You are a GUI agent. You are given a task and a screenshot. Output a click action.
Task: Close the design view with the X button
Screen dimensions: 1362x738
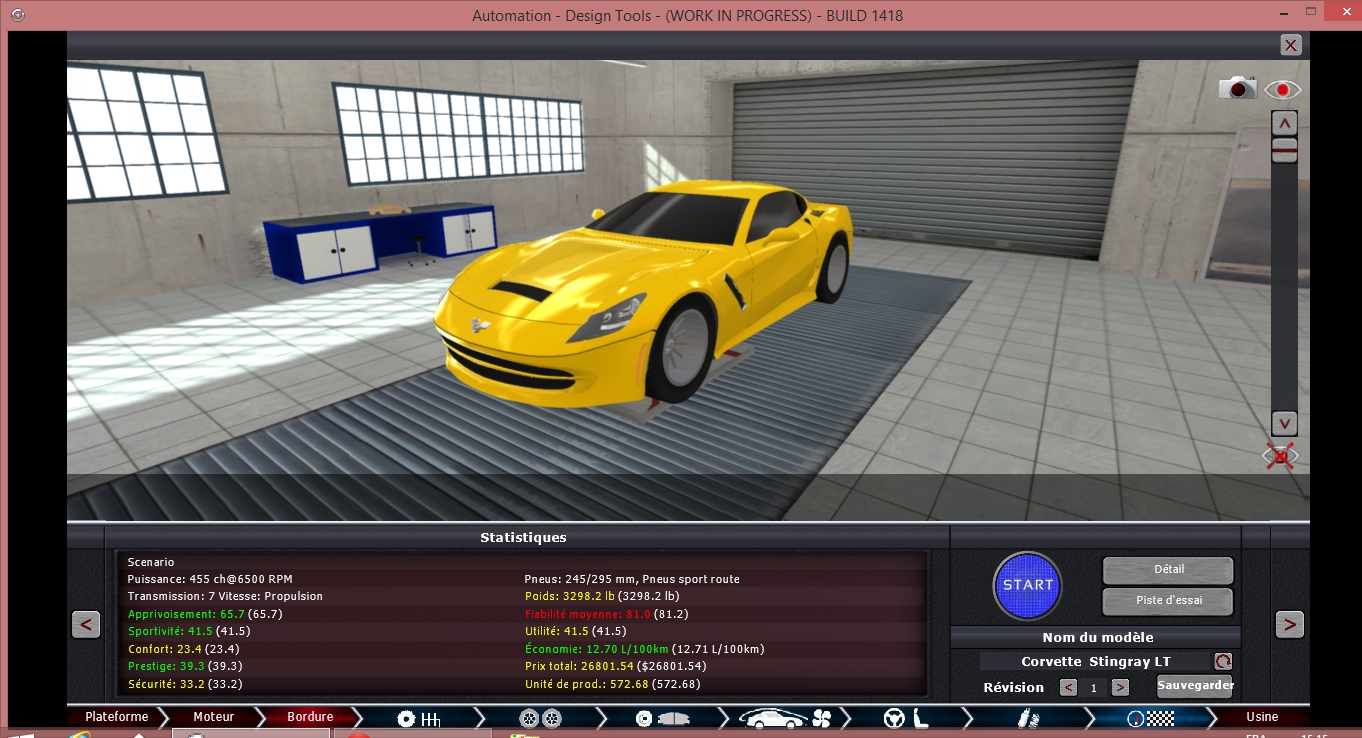click(x=1291, y=45)
